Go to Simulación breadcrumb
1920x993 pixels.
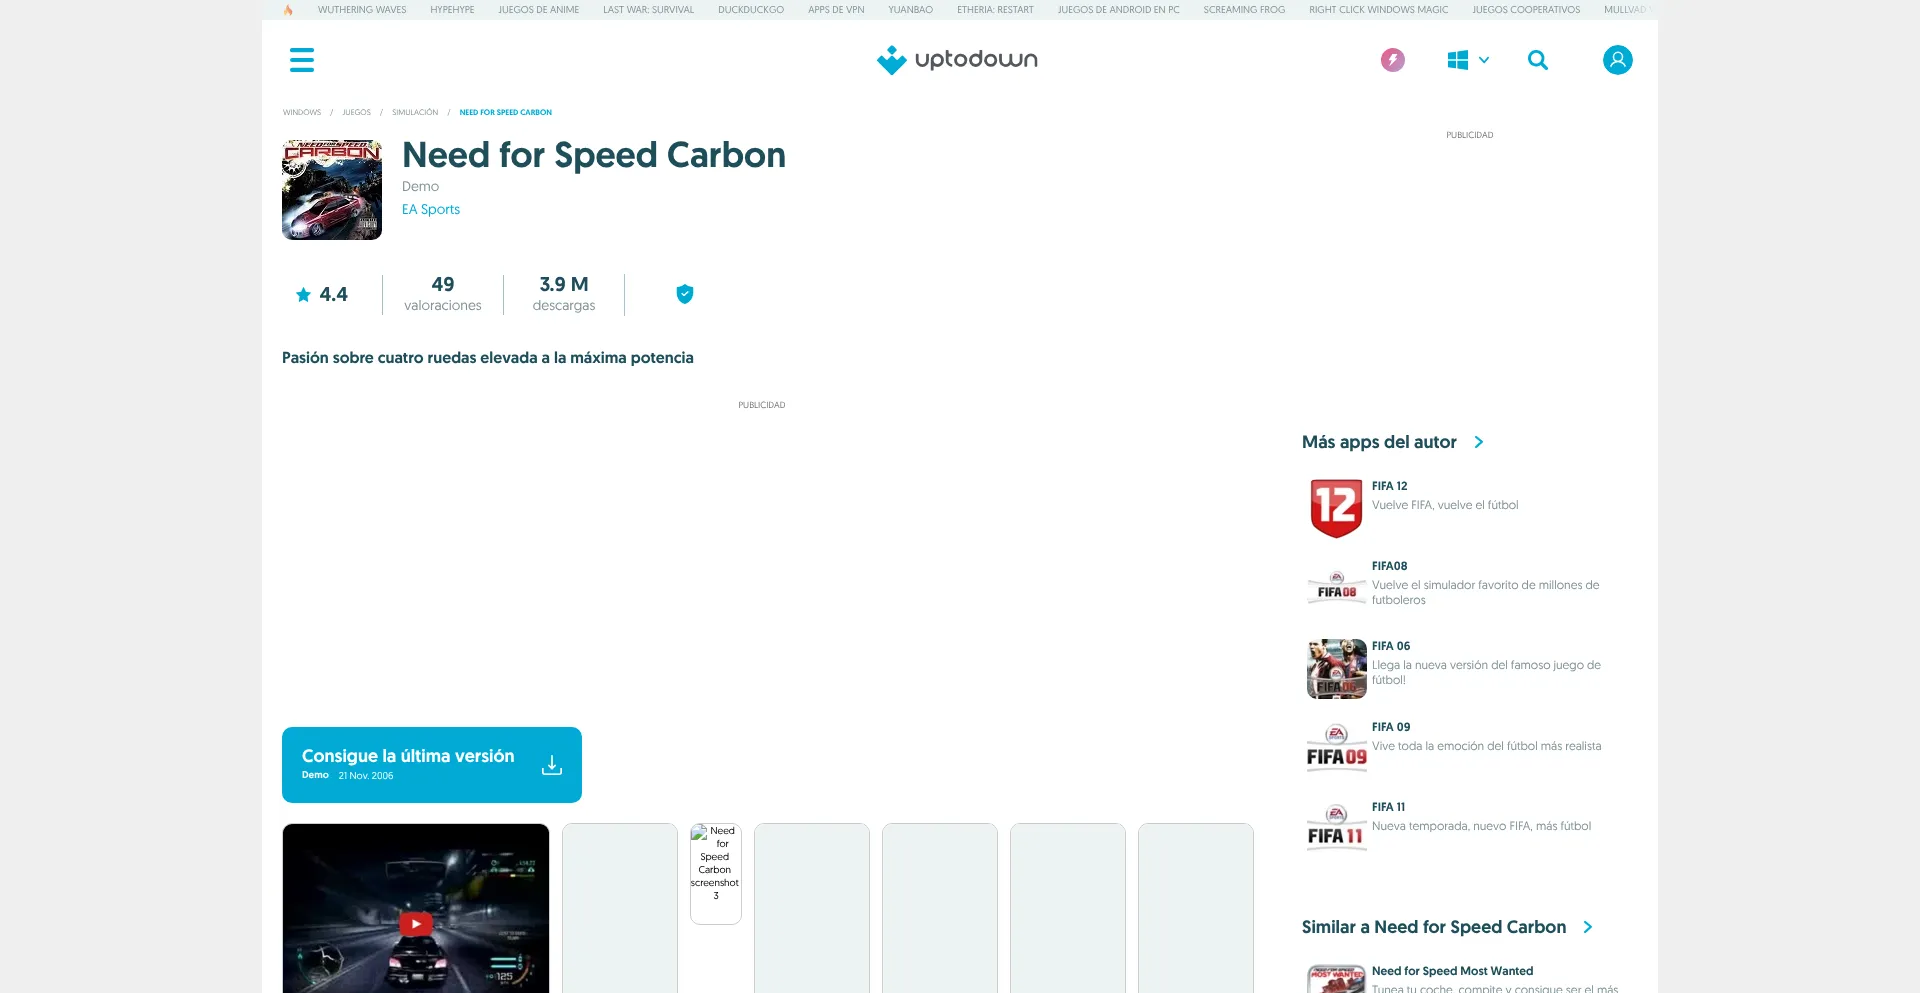415,113
